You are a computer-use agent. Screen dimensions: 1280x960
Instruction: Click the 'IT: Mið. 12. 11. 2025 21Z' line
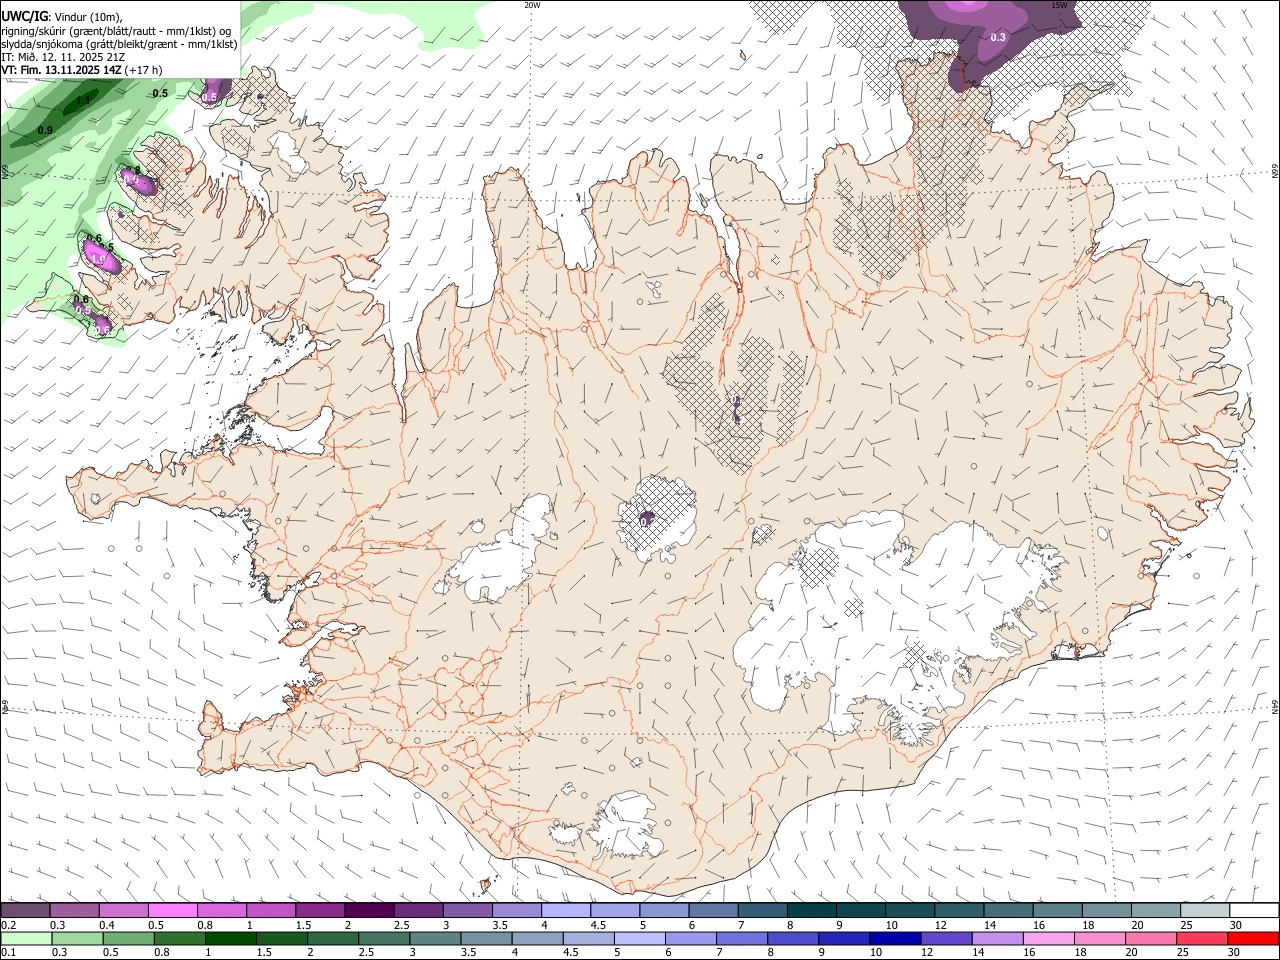(63, 57)
